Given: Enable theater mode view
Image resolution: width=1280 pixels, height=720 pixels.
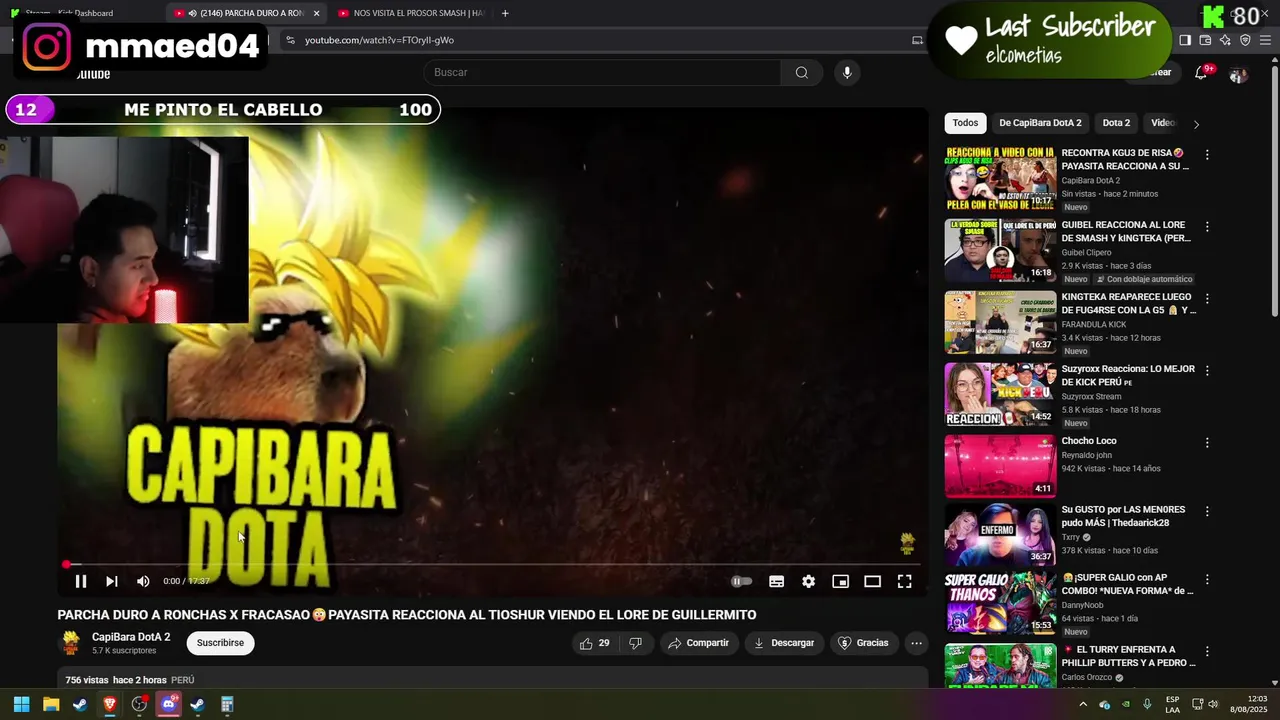Looking at the screenshot, I should 872,581.
